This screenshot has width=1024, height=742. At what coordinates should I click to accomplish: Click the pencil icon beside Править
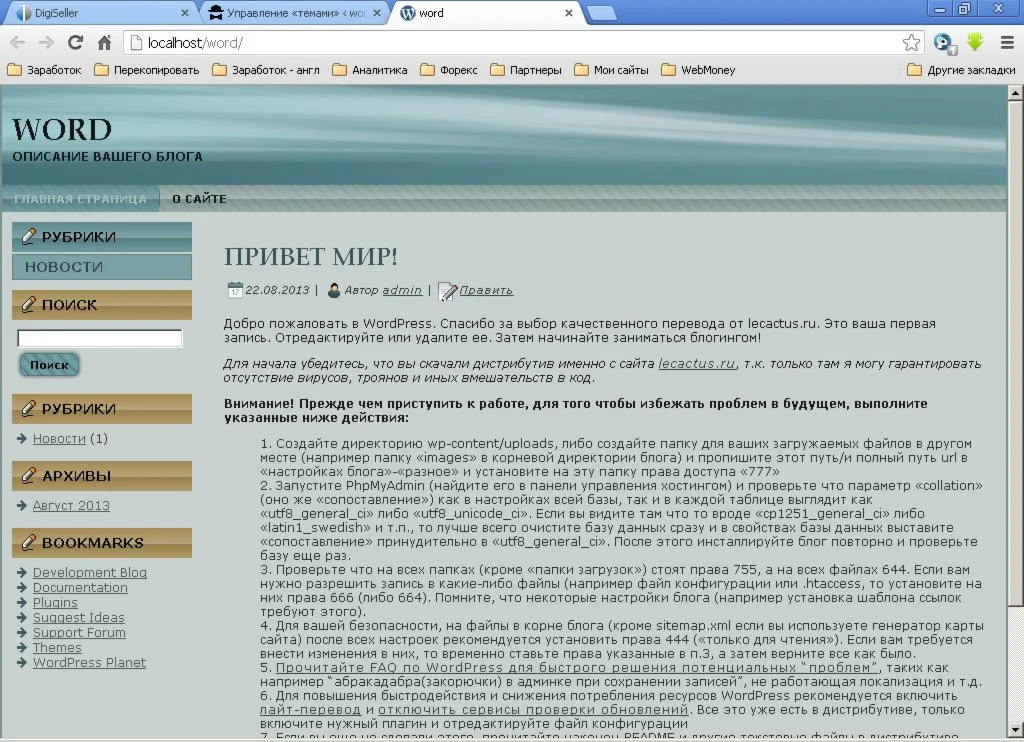click(x=448, y=290)
